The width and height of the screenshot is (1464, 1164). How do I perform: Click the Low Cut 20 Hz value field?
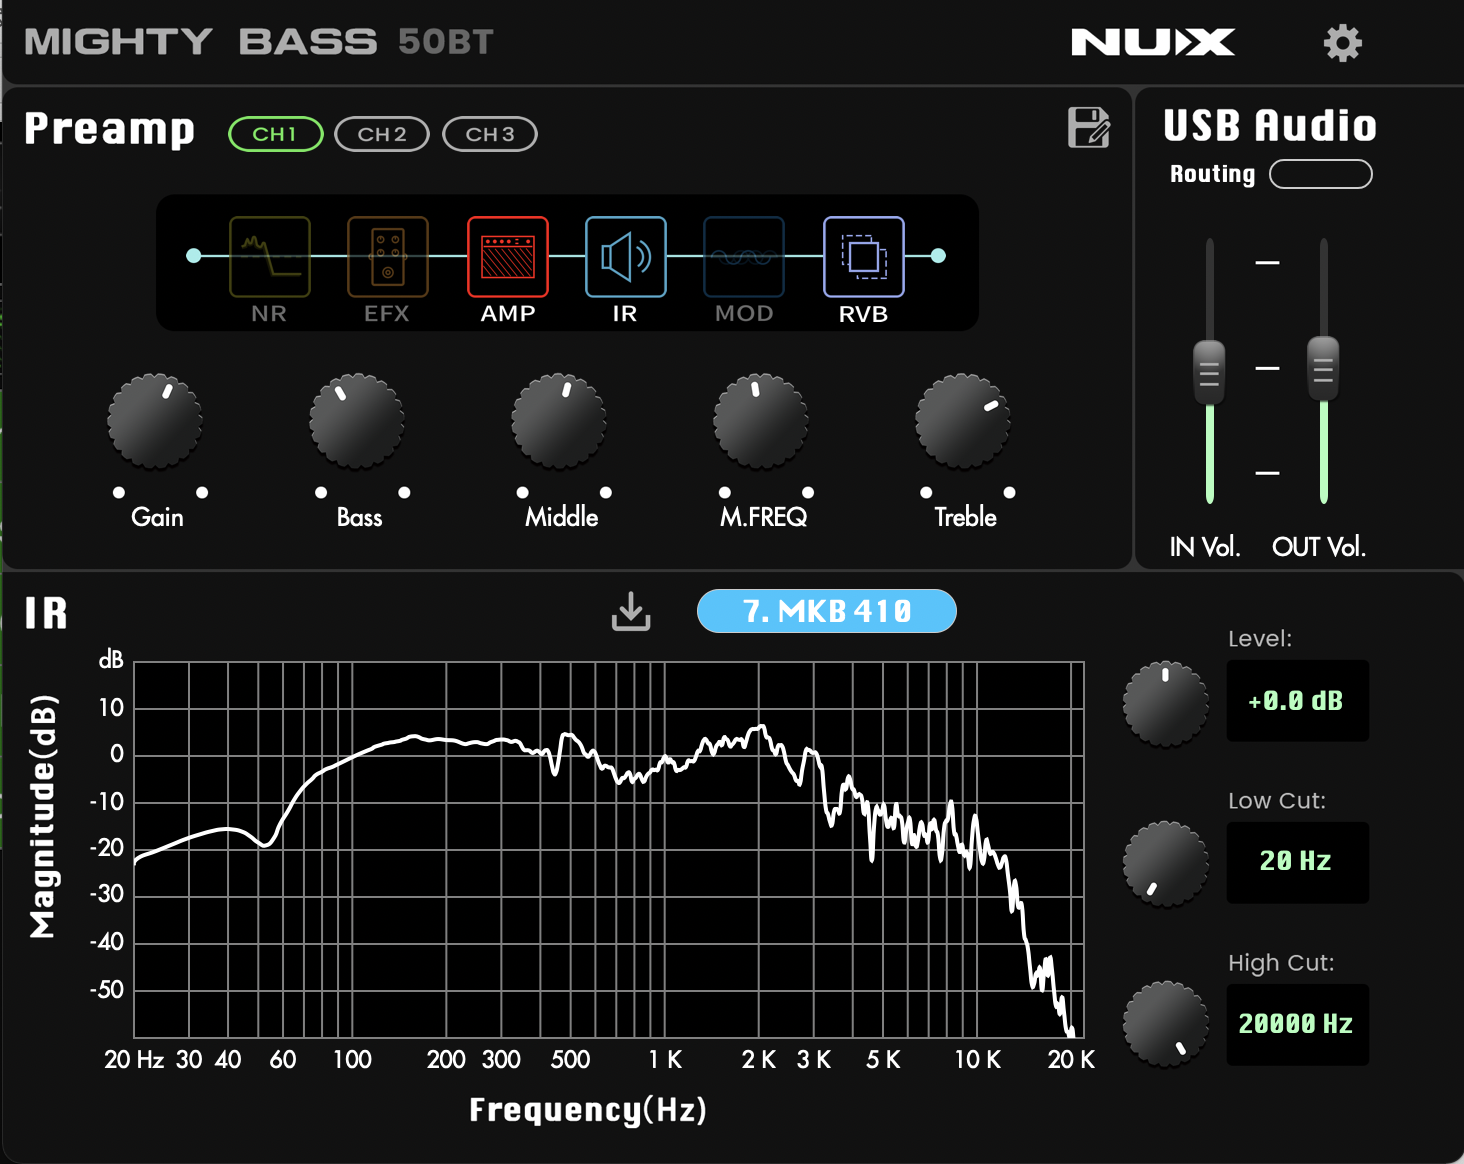(1297, 861)
